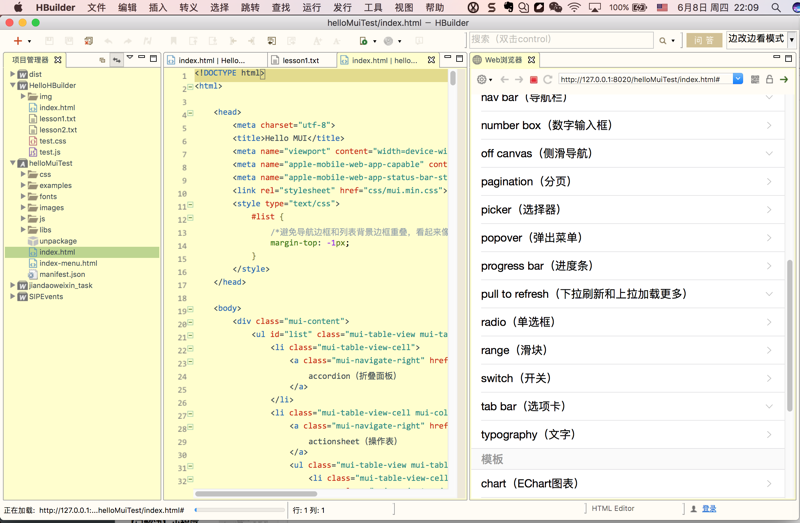This screenshot has width=800, height=523.
Task: Click the magnifier icon beside the search box
Action: (x=662, y=41)
